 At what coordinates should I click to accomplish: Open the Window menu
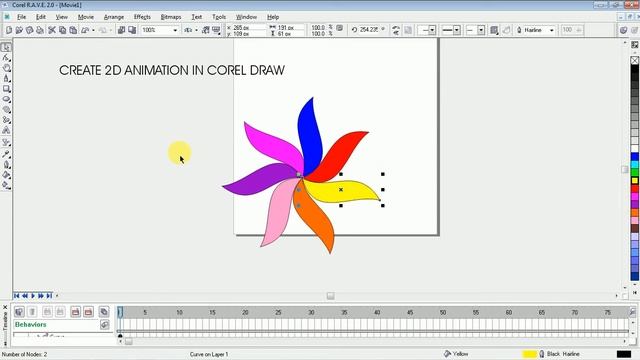point(246,17)
